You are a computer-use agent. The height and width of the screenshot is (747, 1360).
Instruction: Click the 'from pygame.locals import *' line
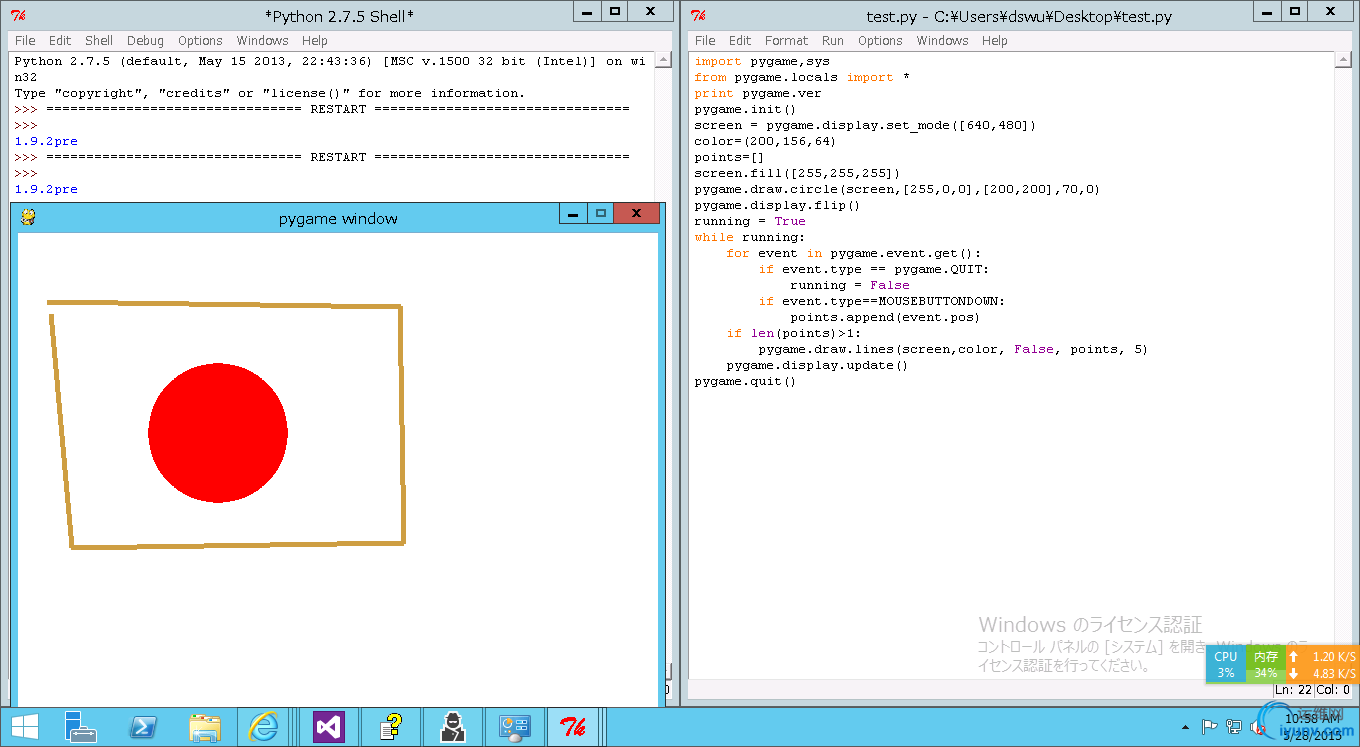[x=802, y=77]
